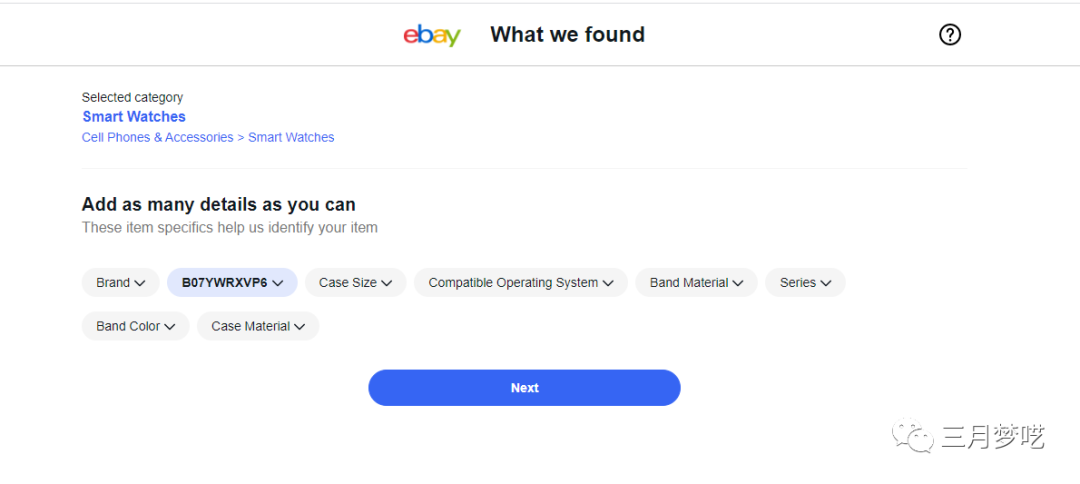The height and width of the screenshot is (484, 1080).
Task: Expand the Case Size dropdown
Action: pyautogui.click(x=355, y=283)
